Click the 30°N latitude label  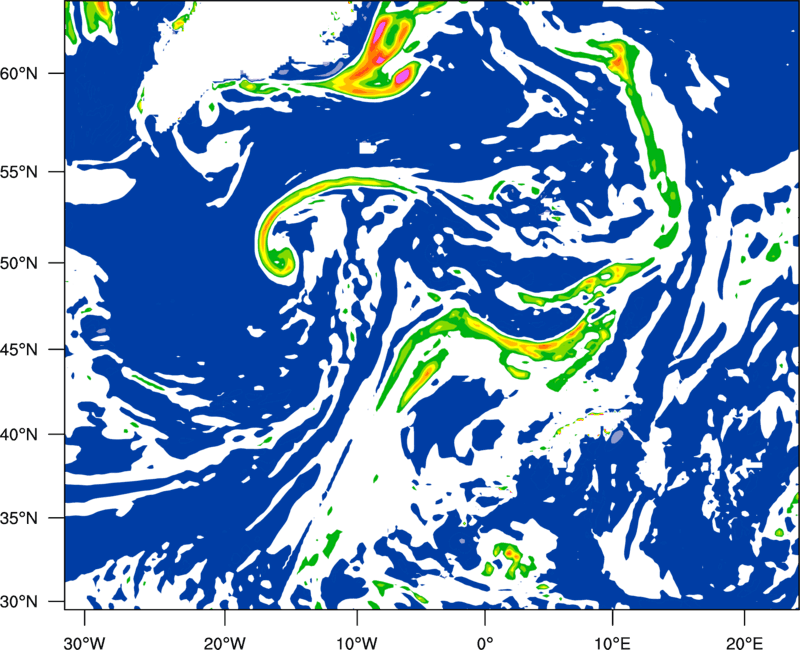pos(19,602)
